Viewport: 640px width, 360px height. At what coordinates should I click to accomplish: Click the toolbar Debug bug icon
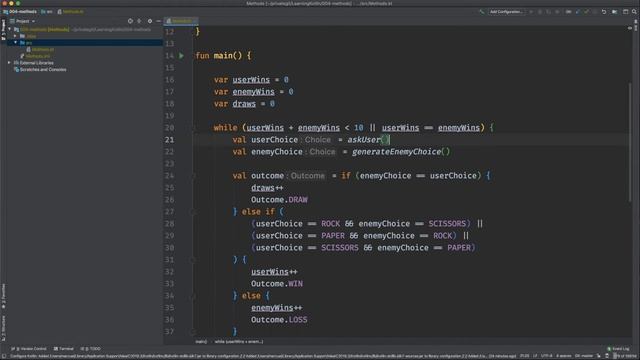pyautogui.click(x=540, y=12)
